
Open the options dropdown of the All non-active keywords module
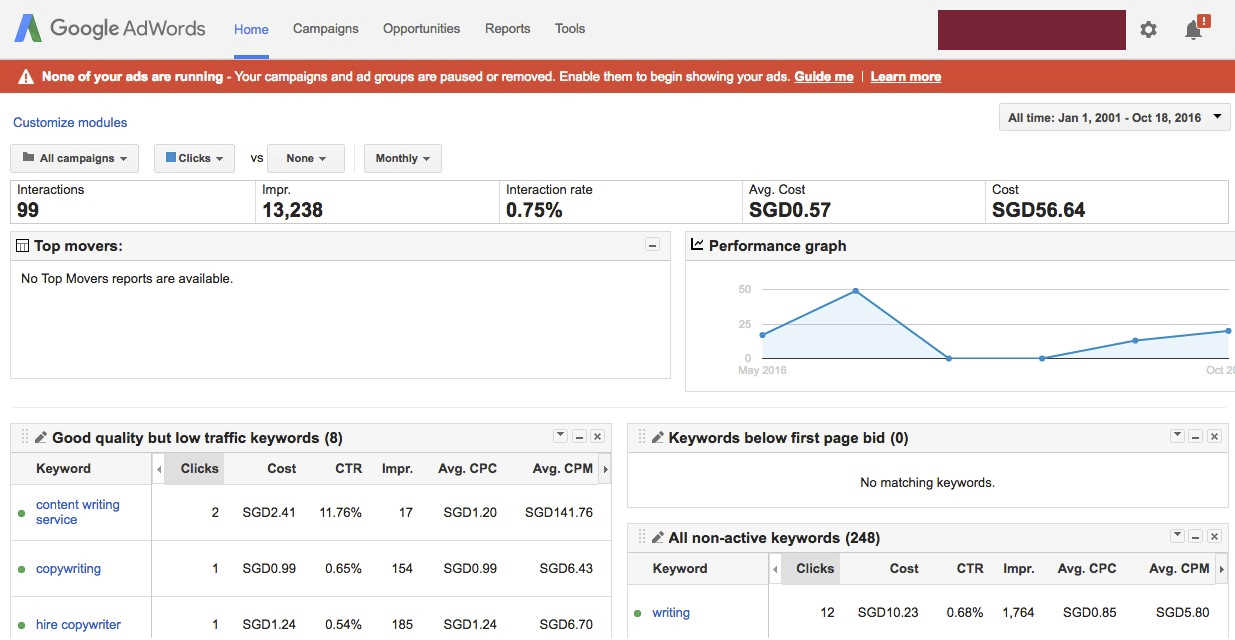click(1178, 537)
